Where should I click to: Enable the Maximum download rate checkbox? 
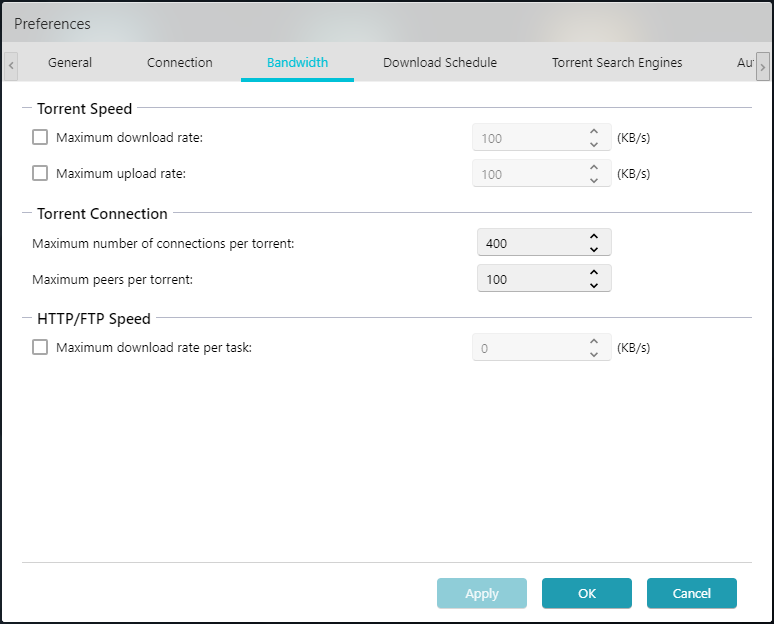[40, 137]
